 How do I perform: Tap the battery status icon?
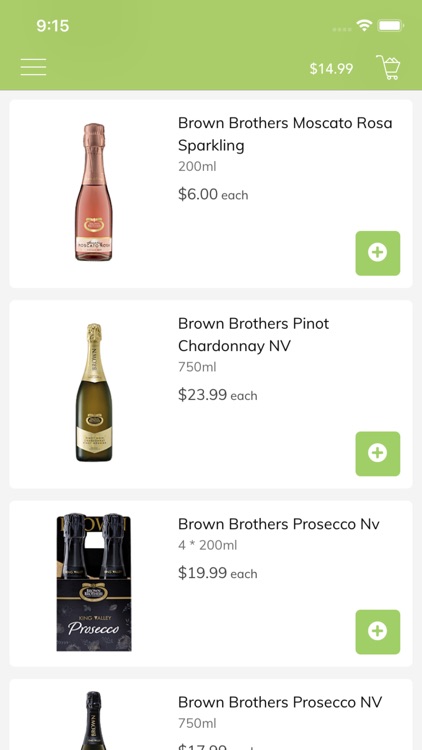(391, 25)
